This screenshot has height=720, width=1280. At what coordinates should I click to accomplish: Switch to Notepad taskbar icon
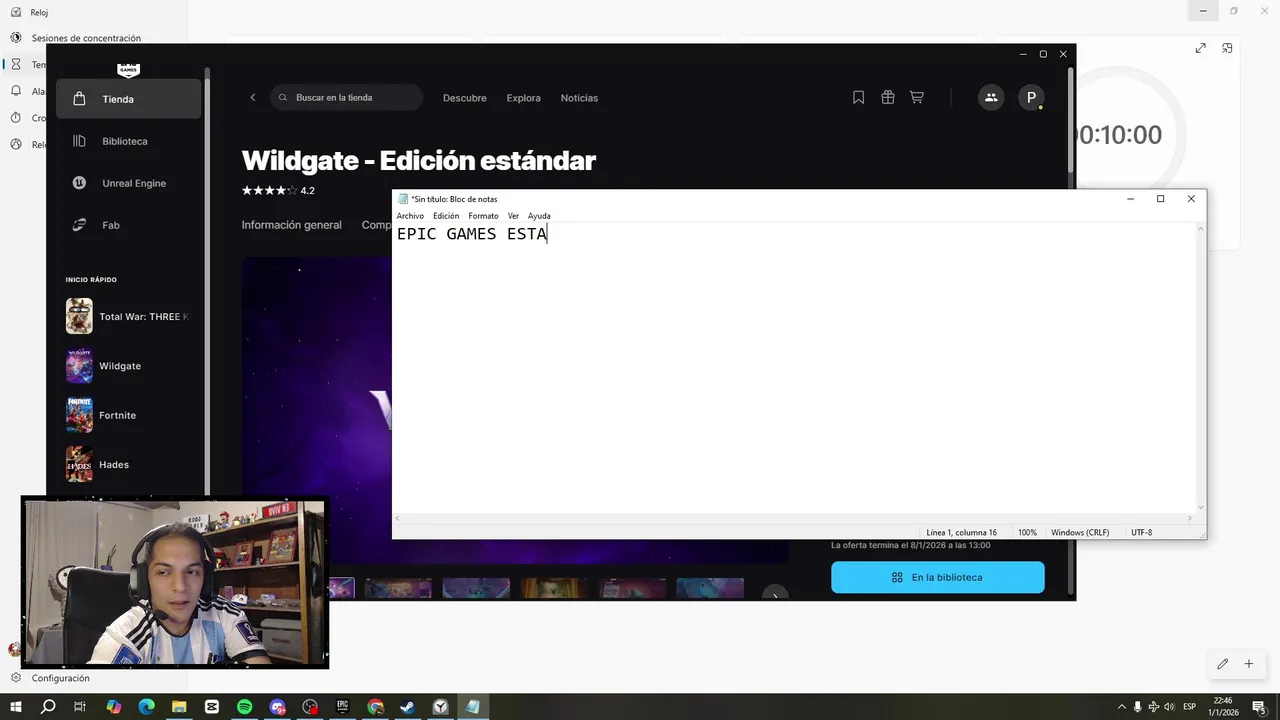(473, 707)
